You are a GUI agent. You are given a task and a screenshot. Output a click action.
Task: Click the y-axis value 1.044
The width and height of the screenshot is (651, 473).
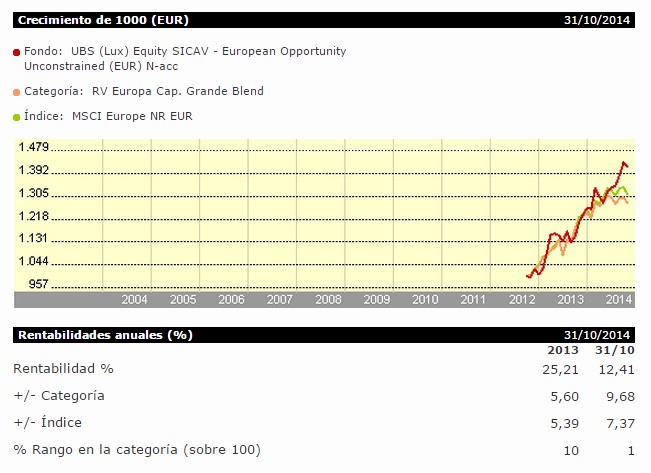pos(34,261)
